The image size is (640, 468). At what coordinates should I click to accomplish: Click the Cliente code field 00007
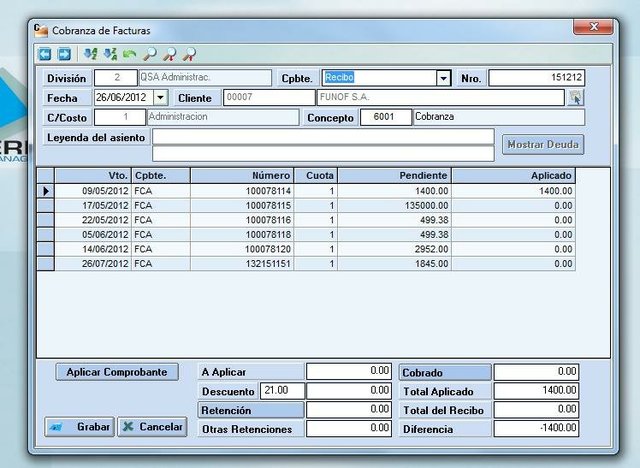pyautogui.click(x=269, y=98)
